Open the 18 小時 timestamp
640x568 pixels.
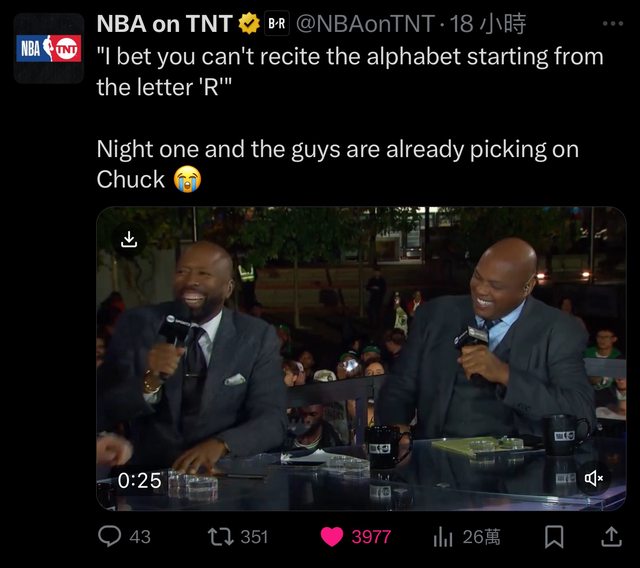click(488, 24)
